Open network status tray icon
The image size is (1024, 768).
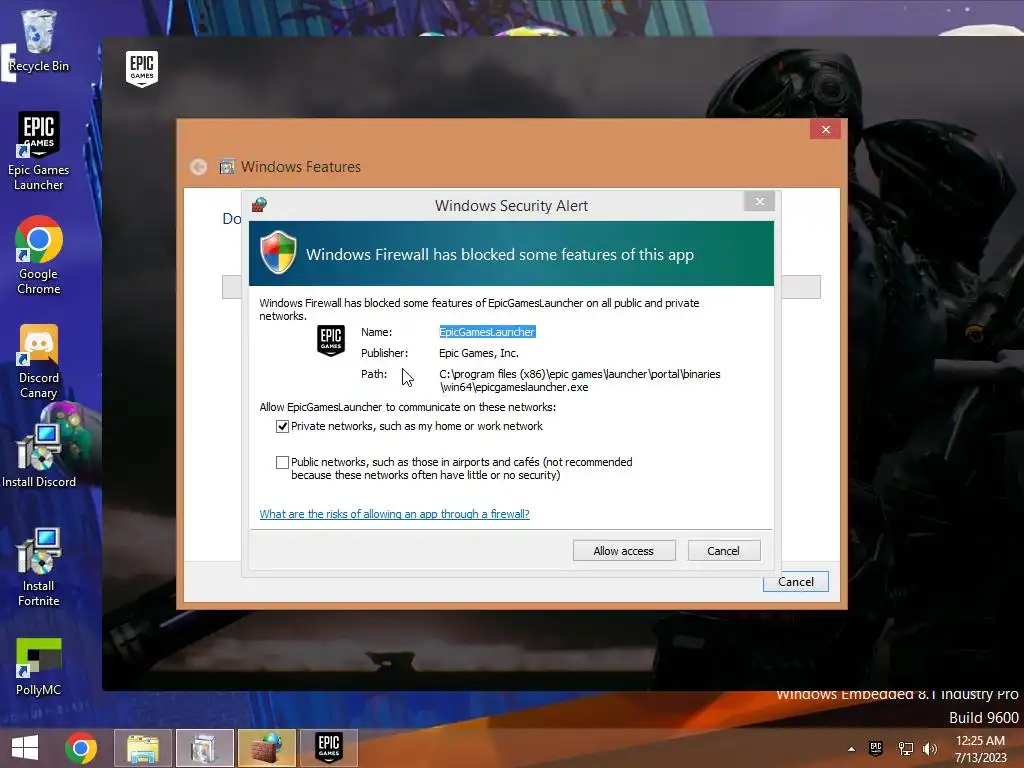pos(905,748)
